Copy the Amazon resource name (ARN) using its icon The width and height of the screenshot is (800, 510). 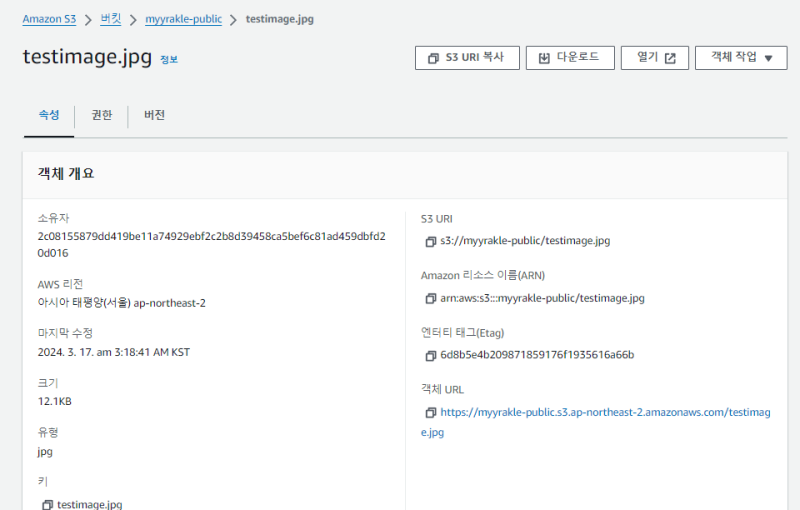(431, 298)
